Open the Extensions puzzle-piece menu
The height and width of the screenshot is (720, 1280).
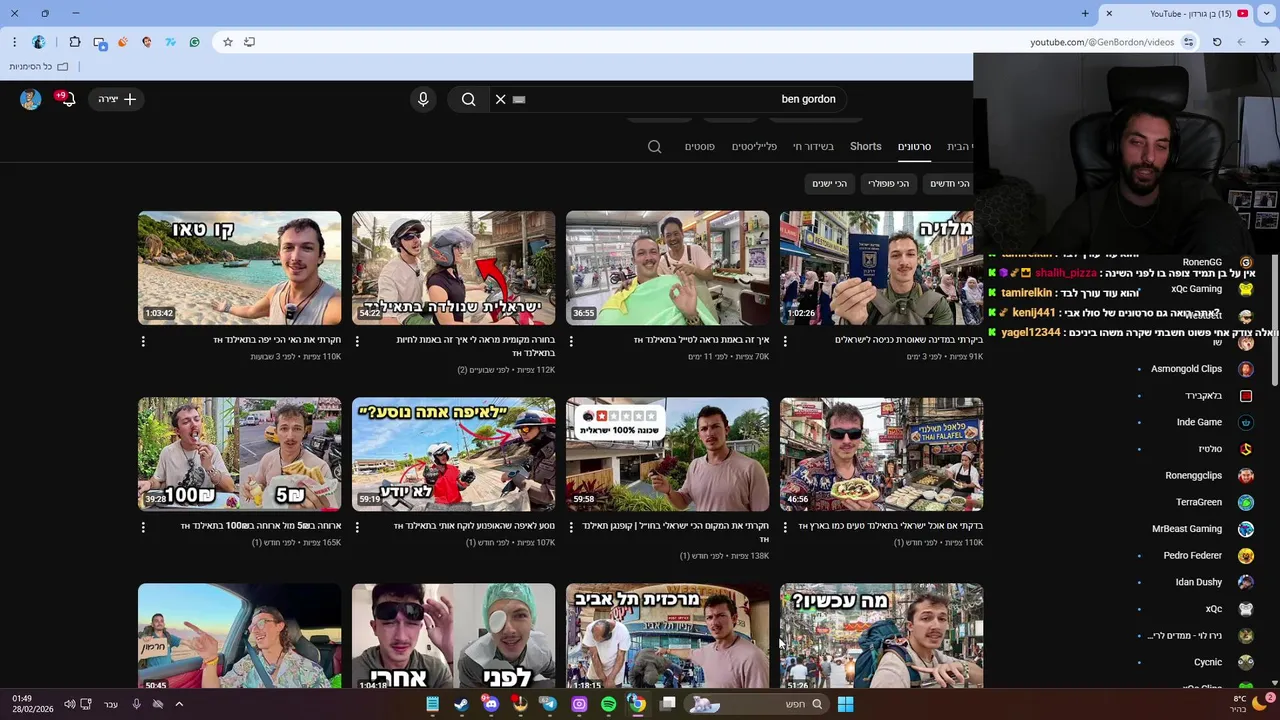(x=75, y=42)
